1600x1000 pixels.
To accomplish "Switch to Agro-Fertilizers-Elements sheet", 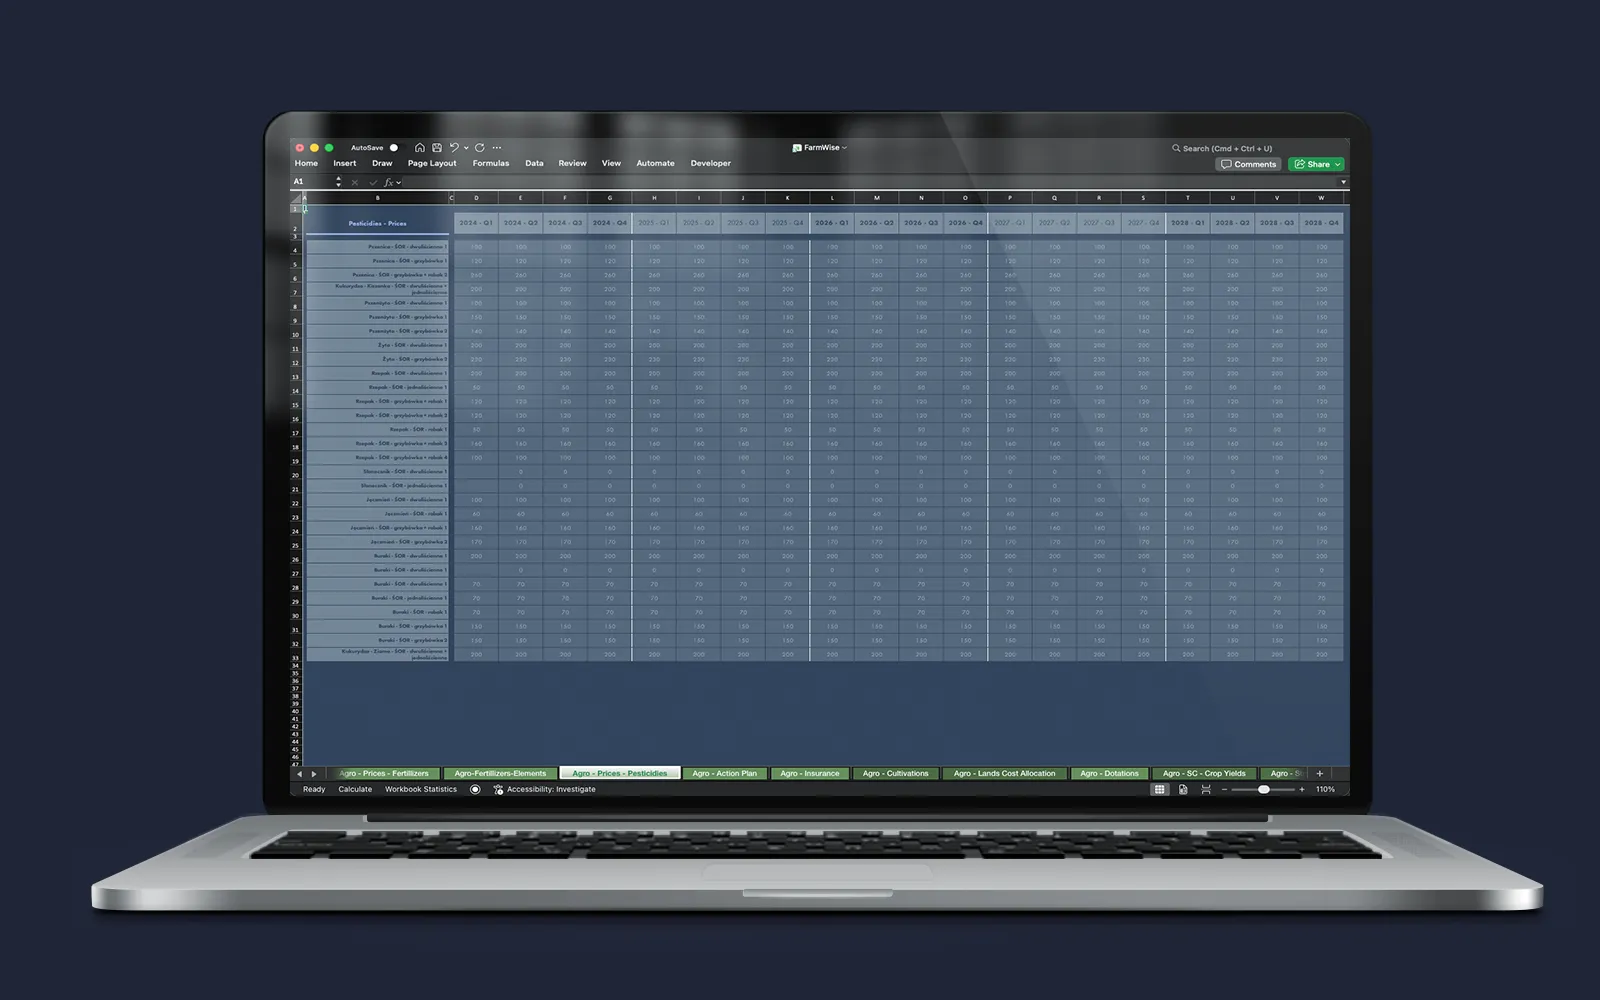I will point(500,773).
